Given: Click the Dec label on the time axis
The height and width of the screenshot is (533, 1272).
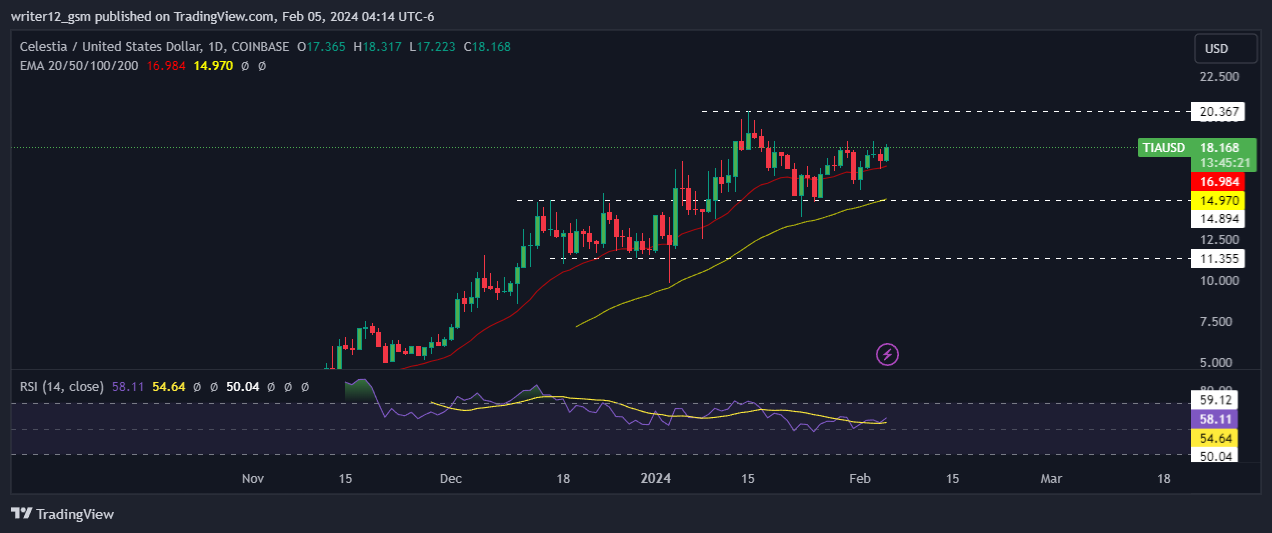Looking at the screenshot, I should pos(451,479).
